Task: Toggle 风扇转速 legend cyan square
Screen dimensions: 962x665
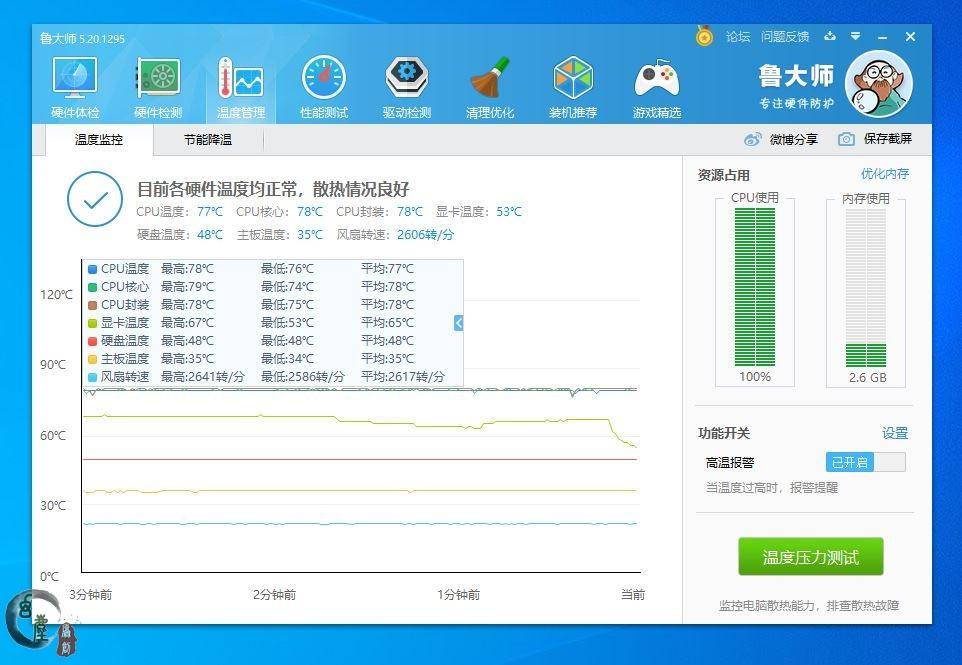Action: (93, 377)
